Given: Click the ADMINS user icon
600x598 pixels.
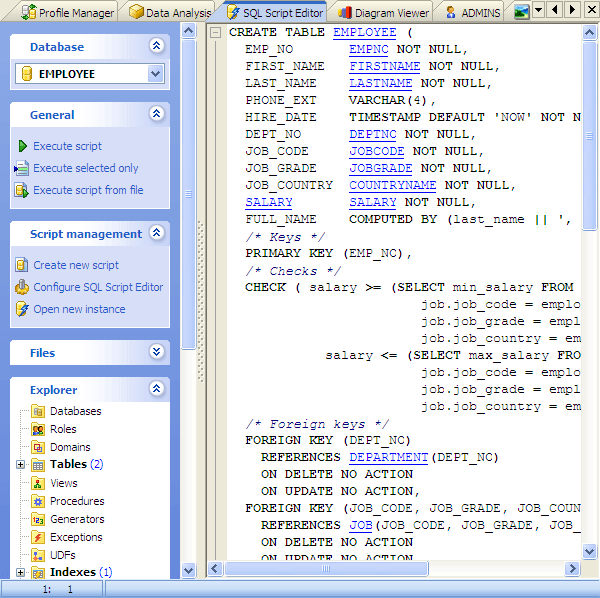Looking at the screenshot, I should 451,13.
